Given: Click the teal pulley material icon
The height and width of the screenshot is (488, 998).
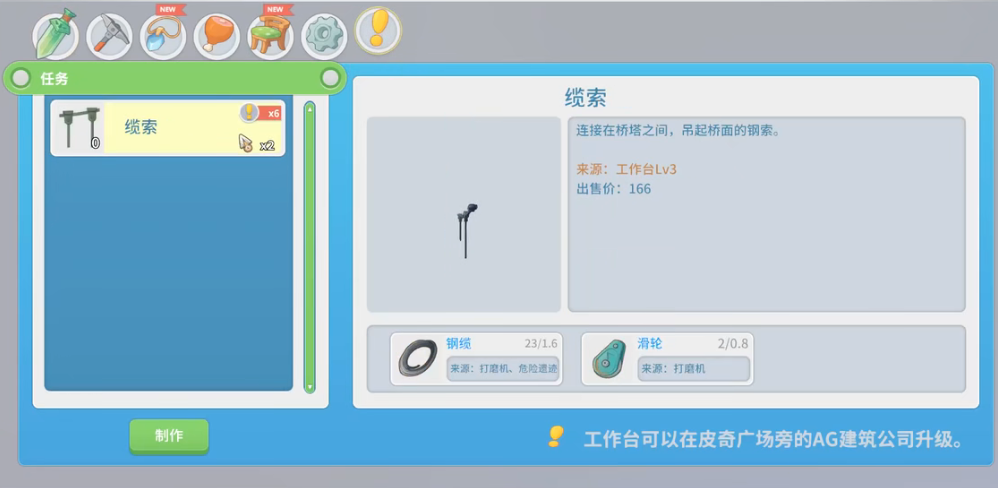Looking at the screenshot, I should click(608, 358).
